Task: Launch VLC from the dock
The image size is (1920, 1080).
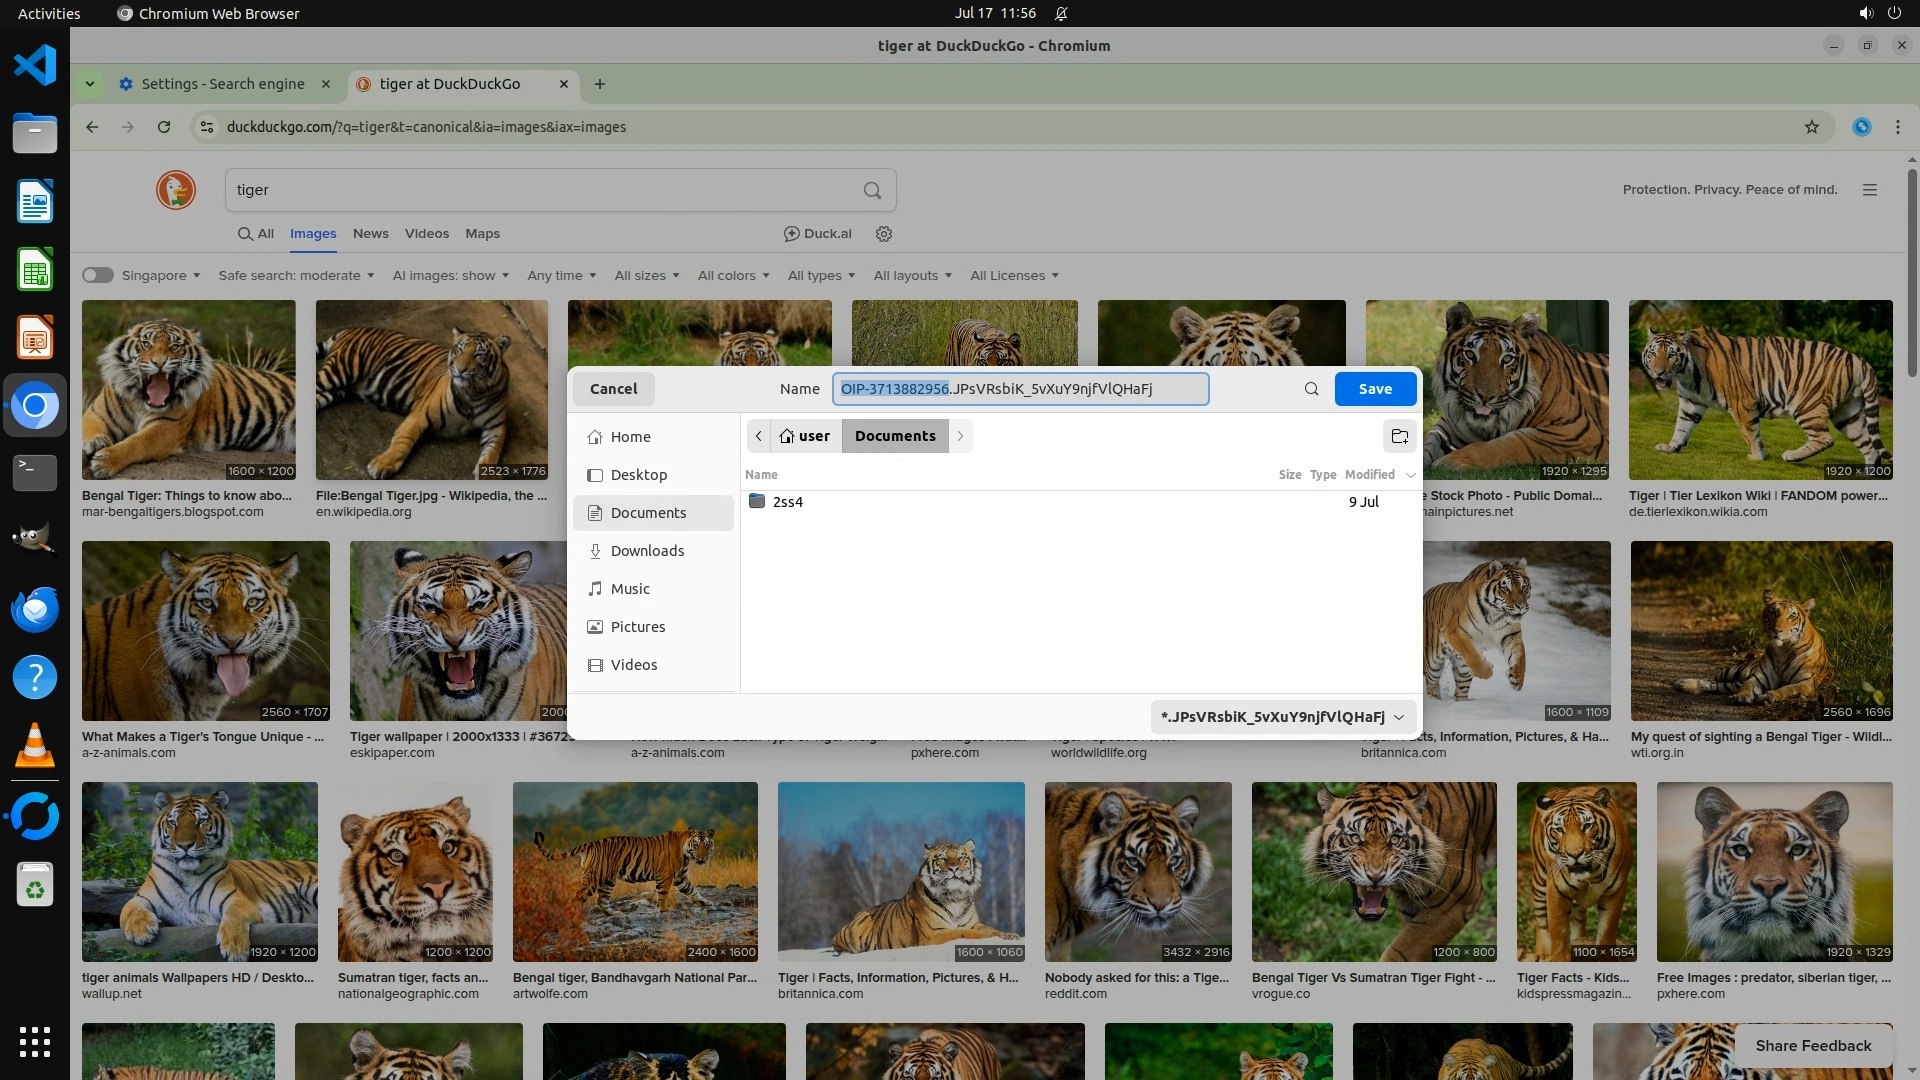Action: [35, 747]
